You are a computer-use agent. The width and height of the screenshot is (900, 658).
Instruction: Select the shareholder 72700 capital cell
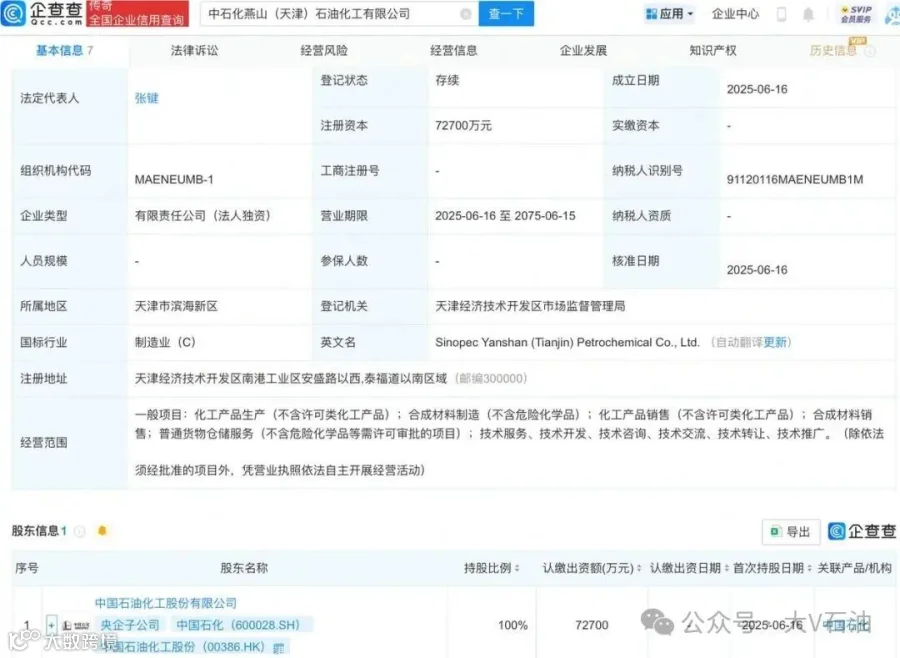coord(592,625)
